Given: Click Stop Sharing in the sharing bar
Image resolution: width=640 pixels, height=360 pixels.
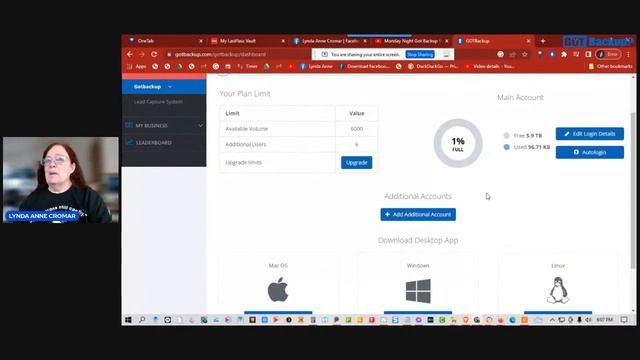Looking at the screenshot, I should [x=420, y=54].
